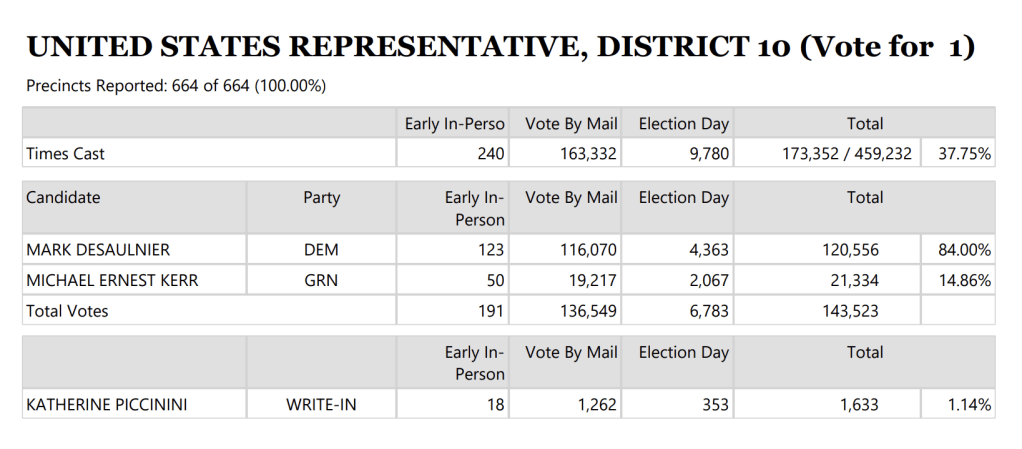Screen dimensions: 1022x449
Task: Click the DEM party cell
Action: [x=321, y=250]
